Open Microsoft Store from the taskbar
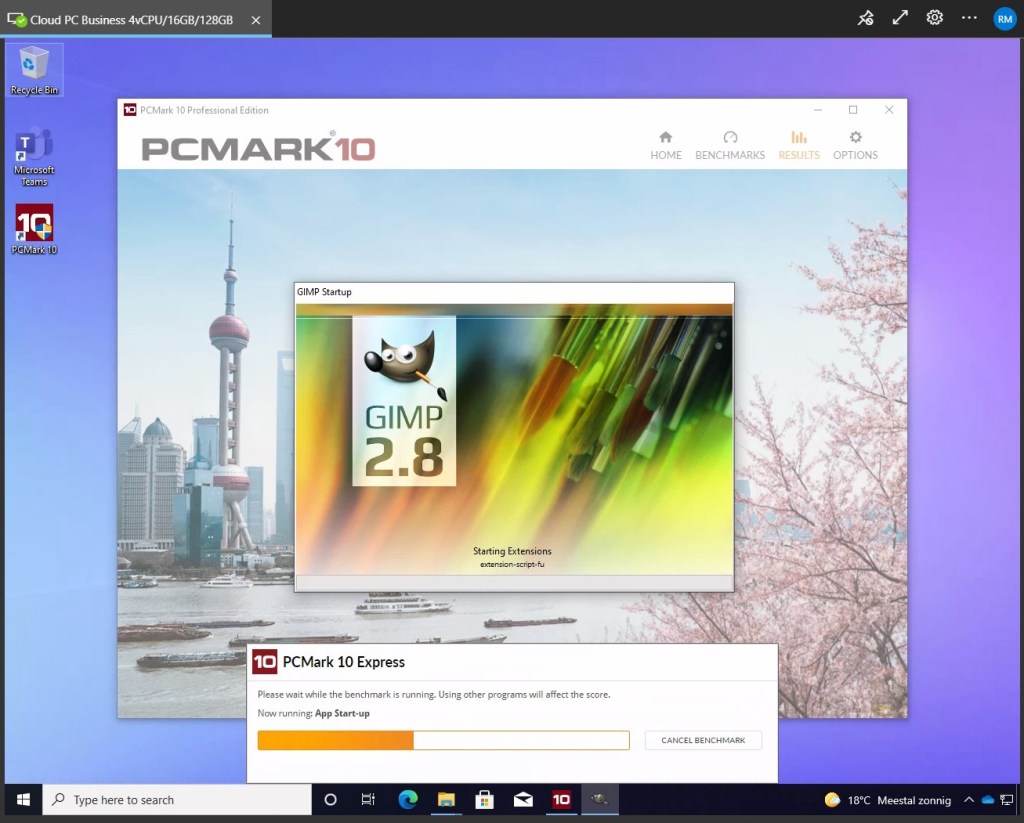 click(484, 799)
